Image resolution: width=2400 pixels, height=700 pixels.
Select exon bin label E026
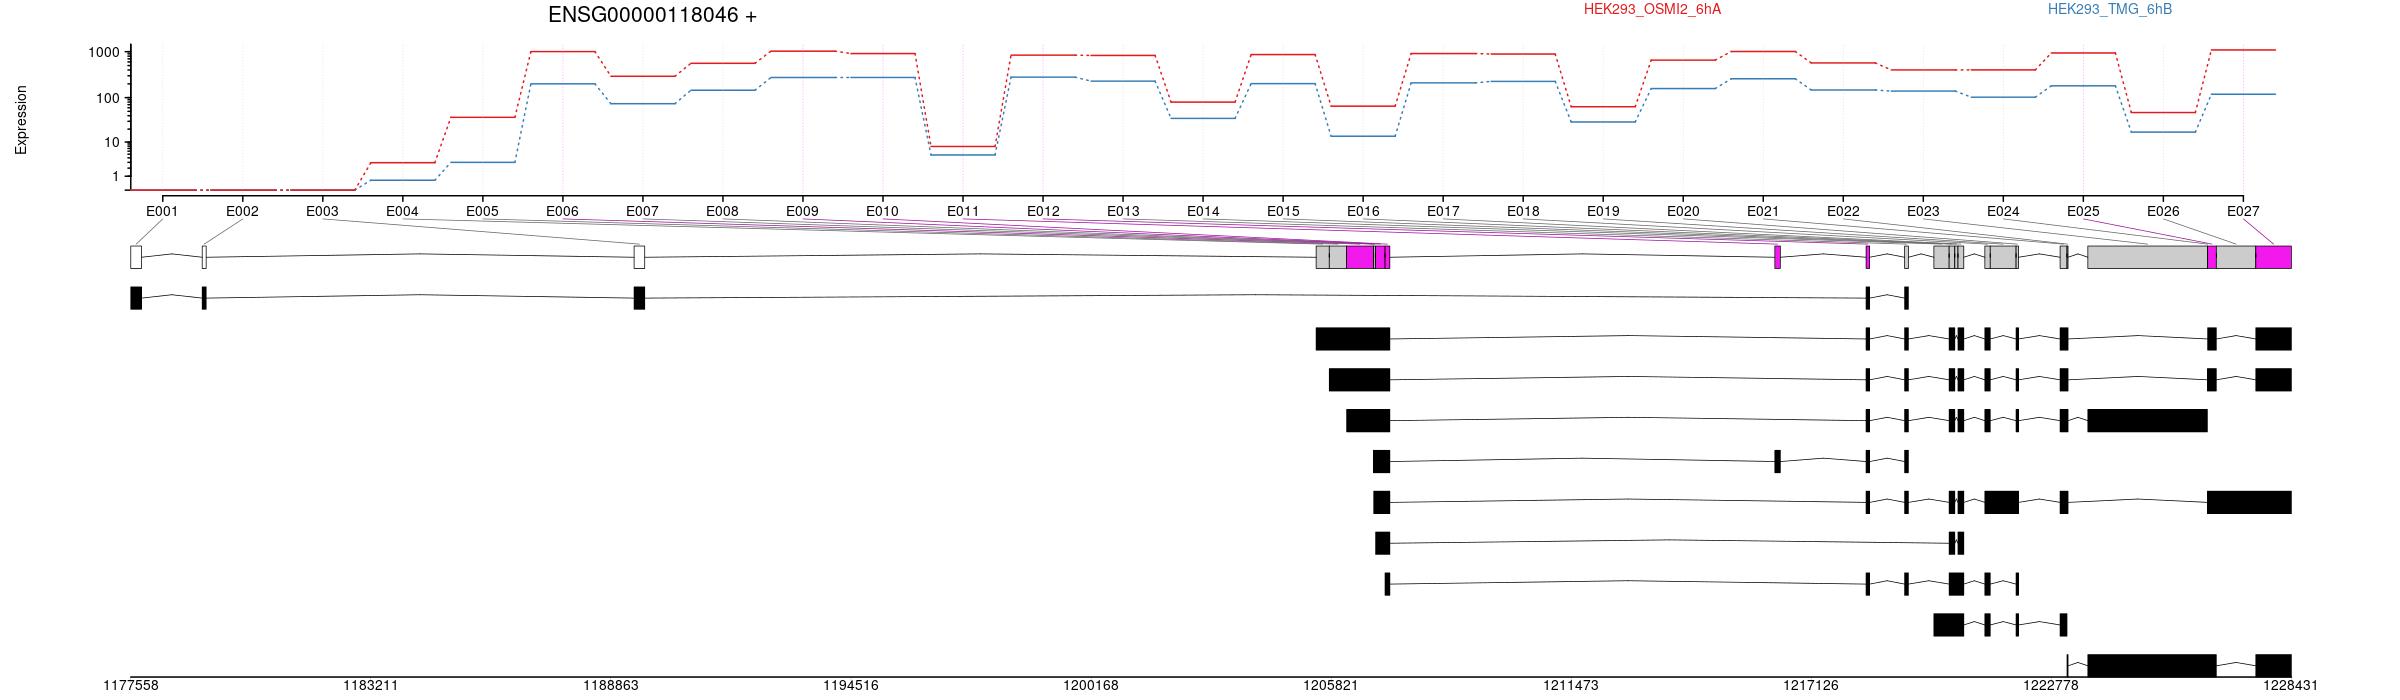click(2163, 211)
